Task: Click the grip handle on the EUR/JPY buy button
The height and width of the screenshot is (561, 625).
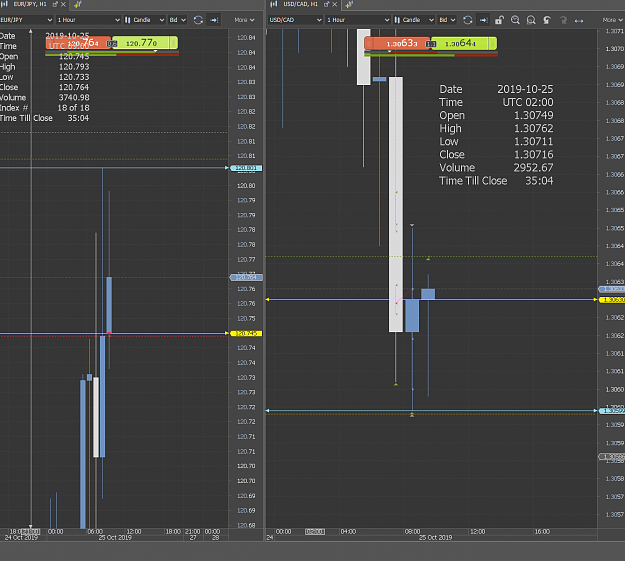Action: click(x=173, y=43)
